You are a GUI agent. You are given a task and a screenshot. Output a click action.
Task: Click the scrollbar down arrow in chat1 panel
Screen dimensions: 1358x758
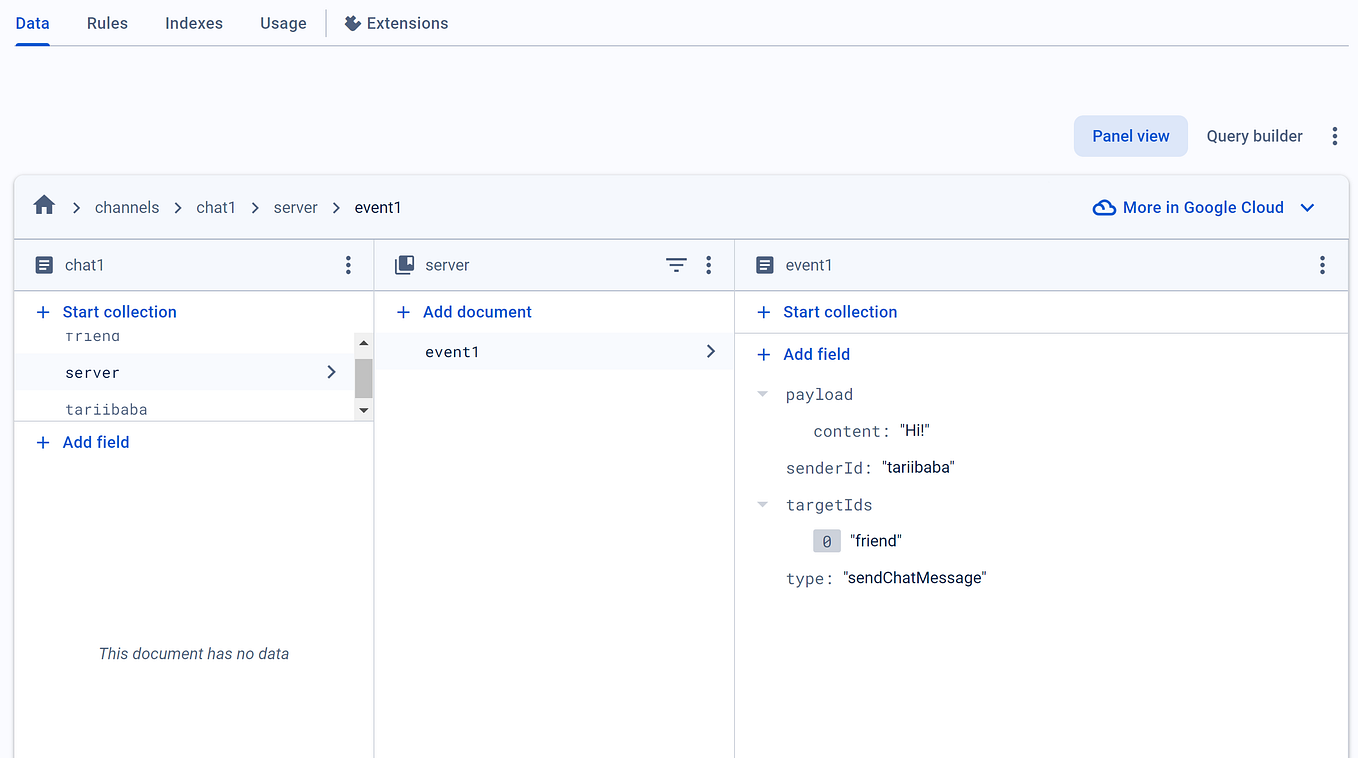click(363, 410)
